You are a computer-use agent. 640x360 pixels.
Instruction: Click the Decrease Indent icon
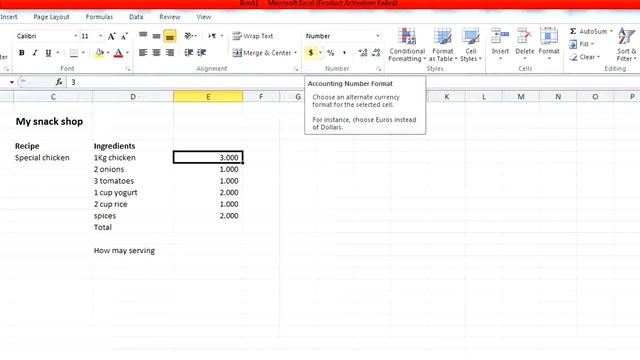[x=188, y=53]
